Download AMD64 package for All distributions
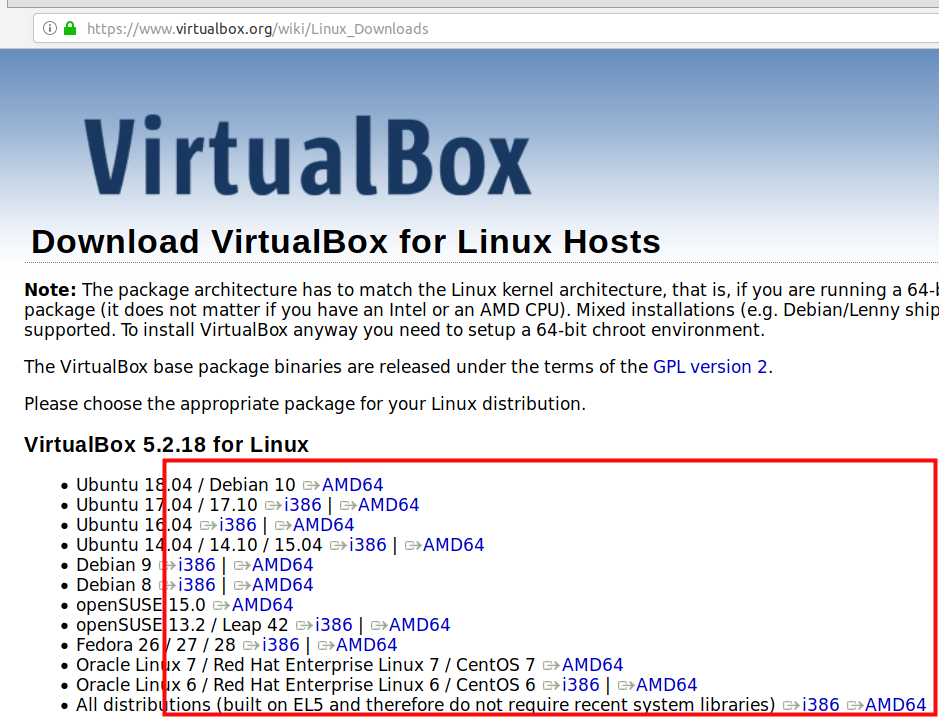Screen dimensions: 939x722 895,705
